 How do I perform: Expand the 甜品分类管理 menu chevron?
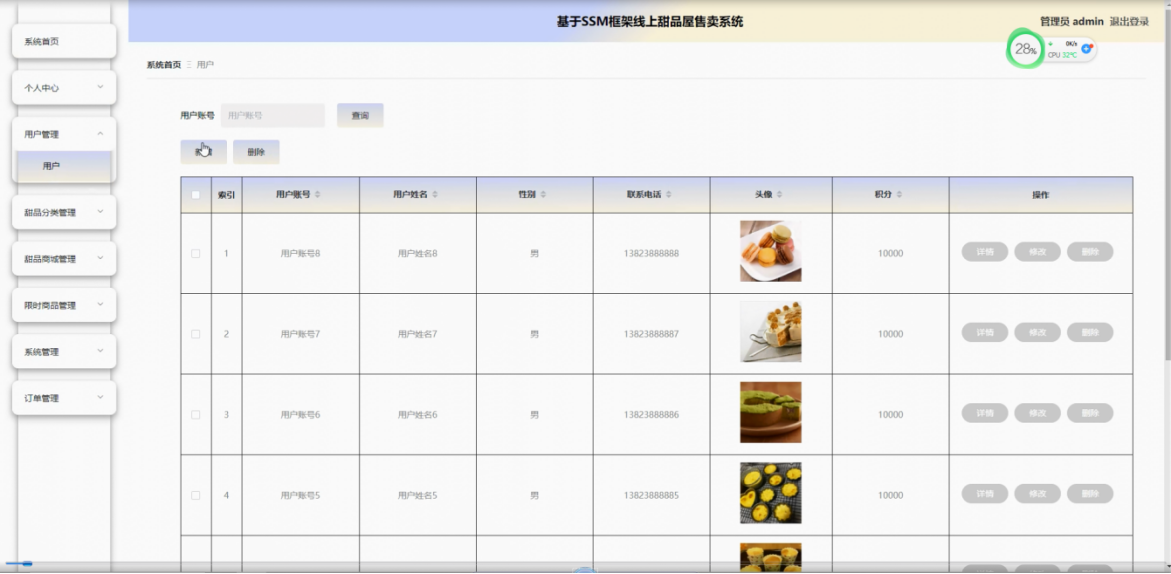[x=100, y=211]
